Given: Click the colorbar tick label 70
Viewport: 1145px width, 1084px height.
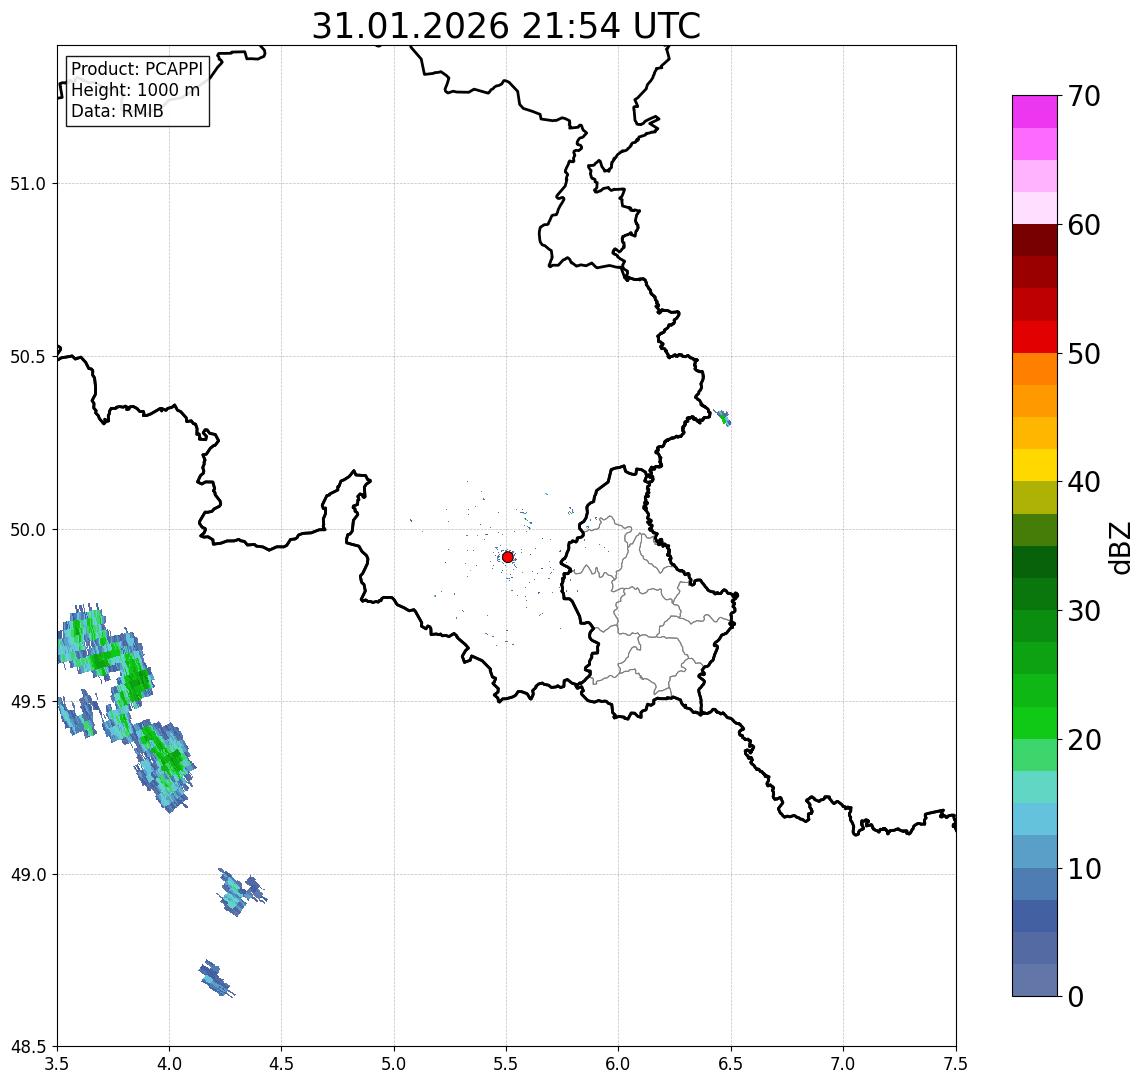Looking at the screenshot, I should 1084,96.
